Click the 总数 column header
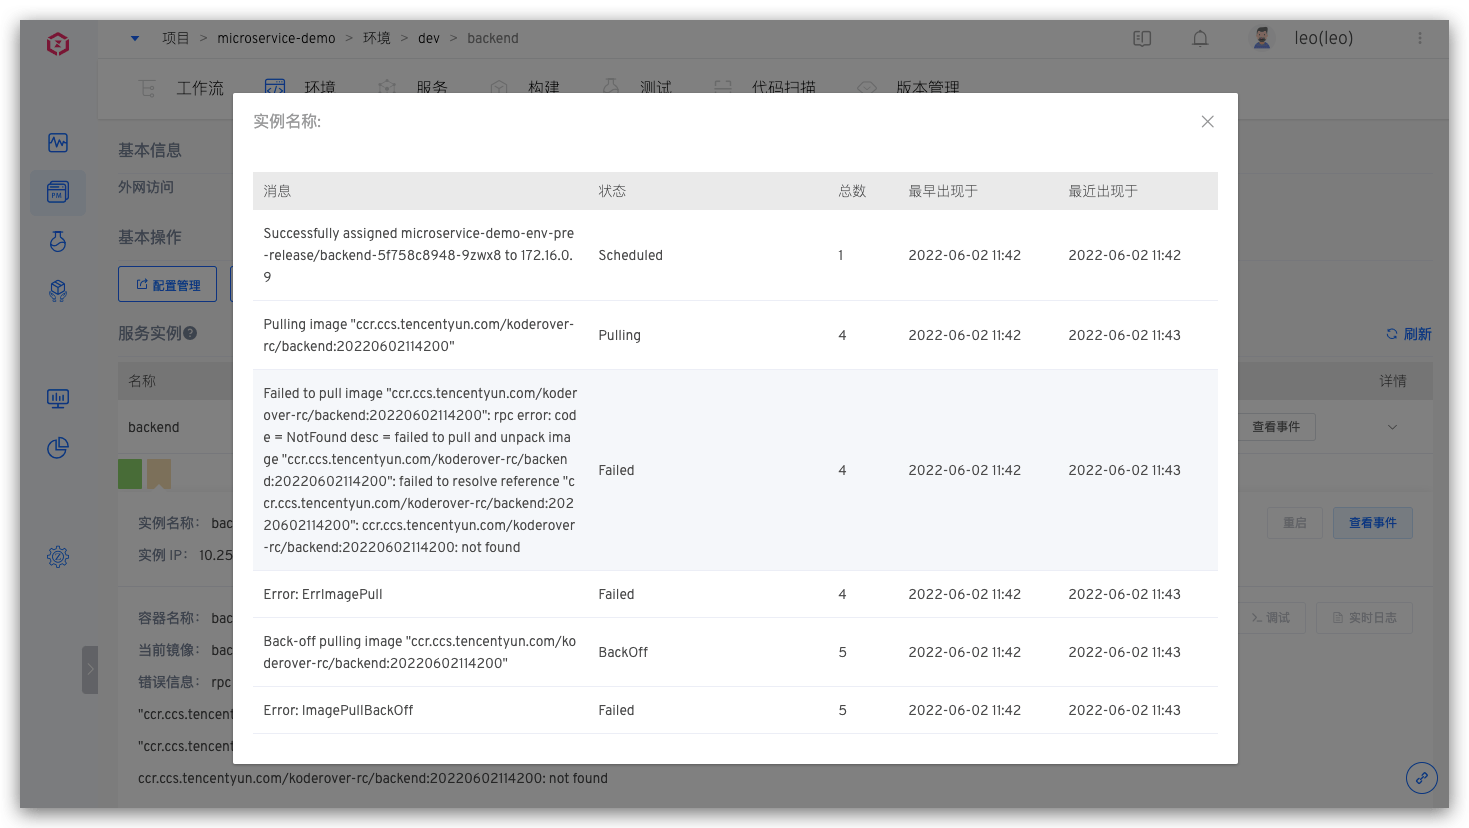 [x=852, y=191]
